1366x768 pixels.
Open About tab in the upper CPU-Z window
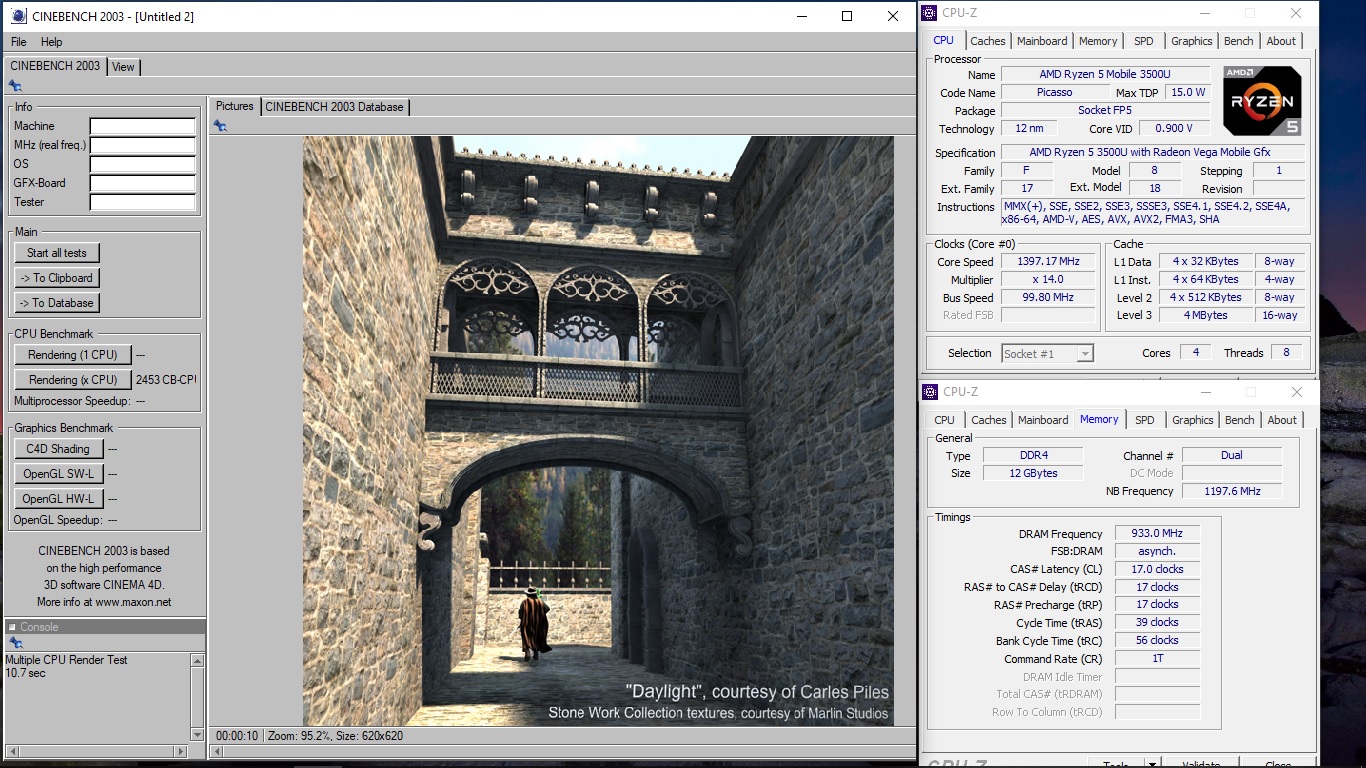coord(1281,41)
